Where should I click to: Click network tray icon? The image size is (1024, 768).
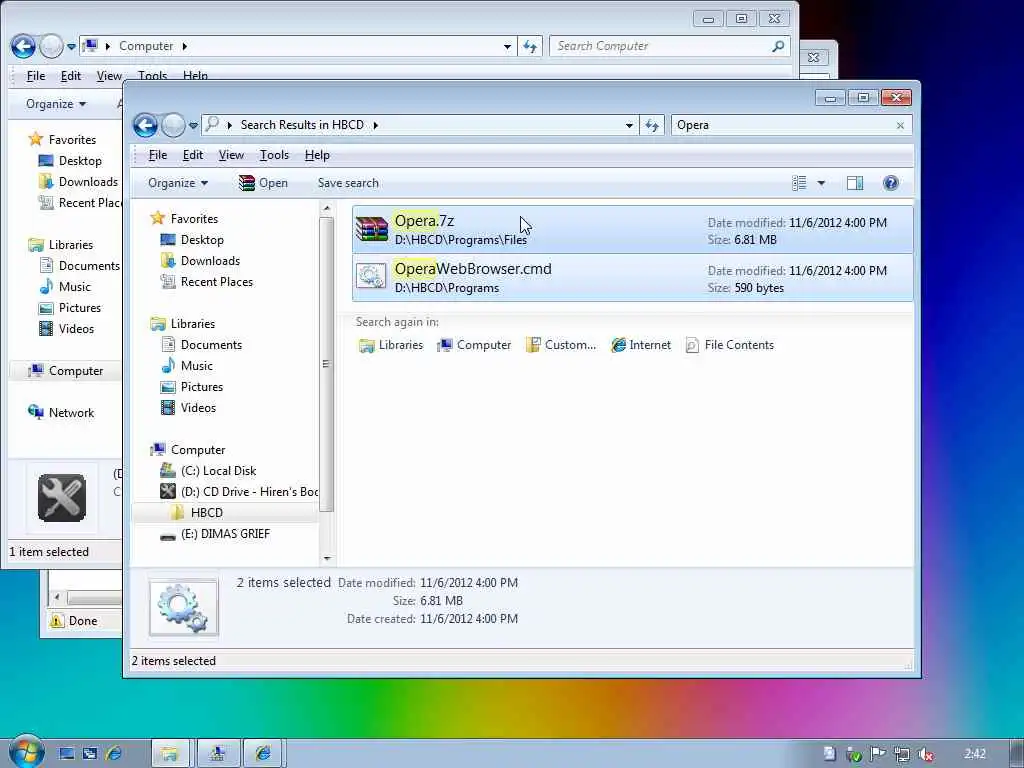tap(901, 754)
